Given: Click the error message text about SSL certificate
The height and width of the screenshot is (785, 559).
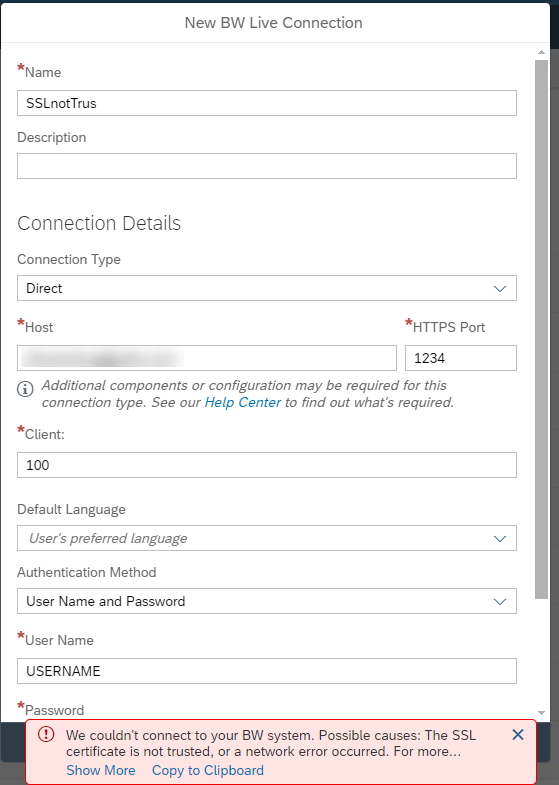Looking at the screenshot, I should 271,743.
